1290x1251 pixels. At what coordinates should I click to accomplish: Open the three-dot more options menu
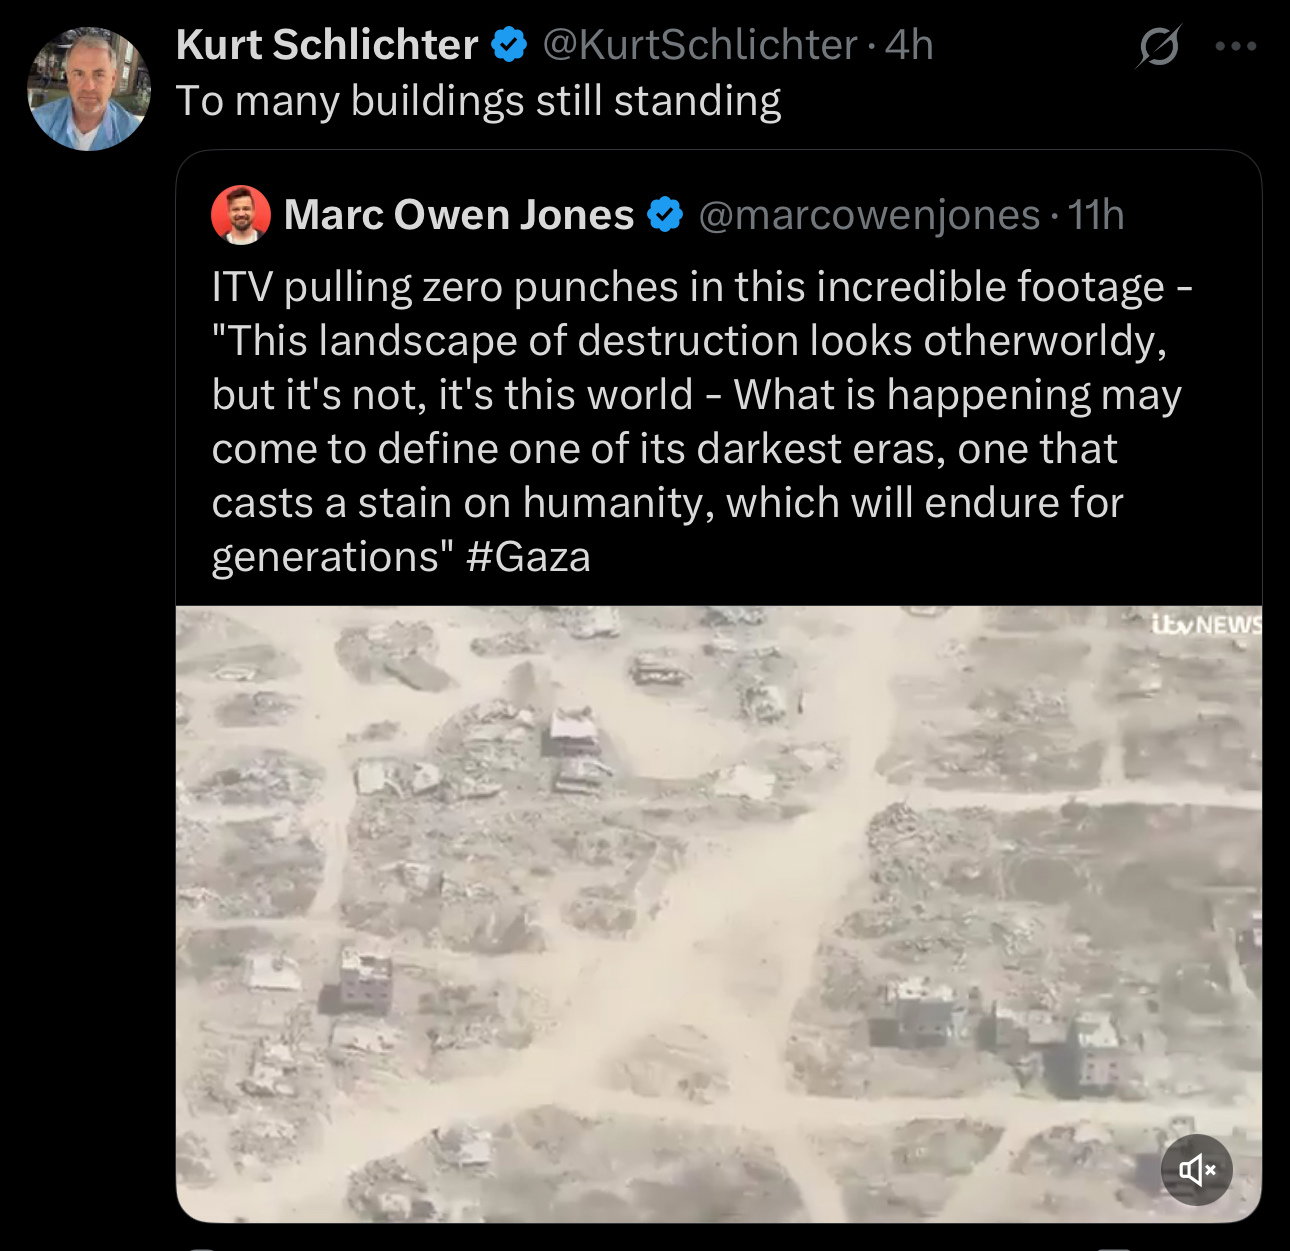(1235, 45)
